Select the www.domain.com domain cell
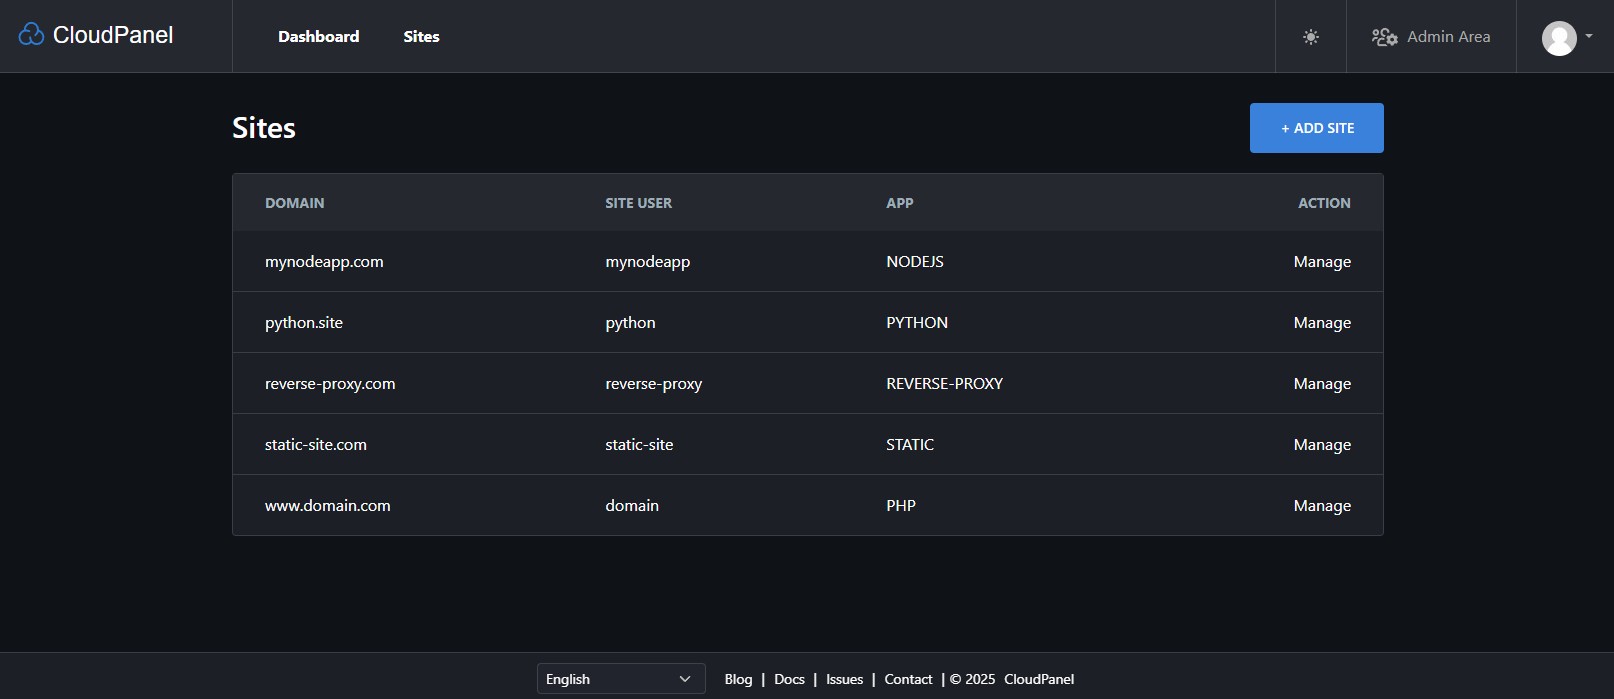Screen dimensions: 1614x699 pos(328,506)
